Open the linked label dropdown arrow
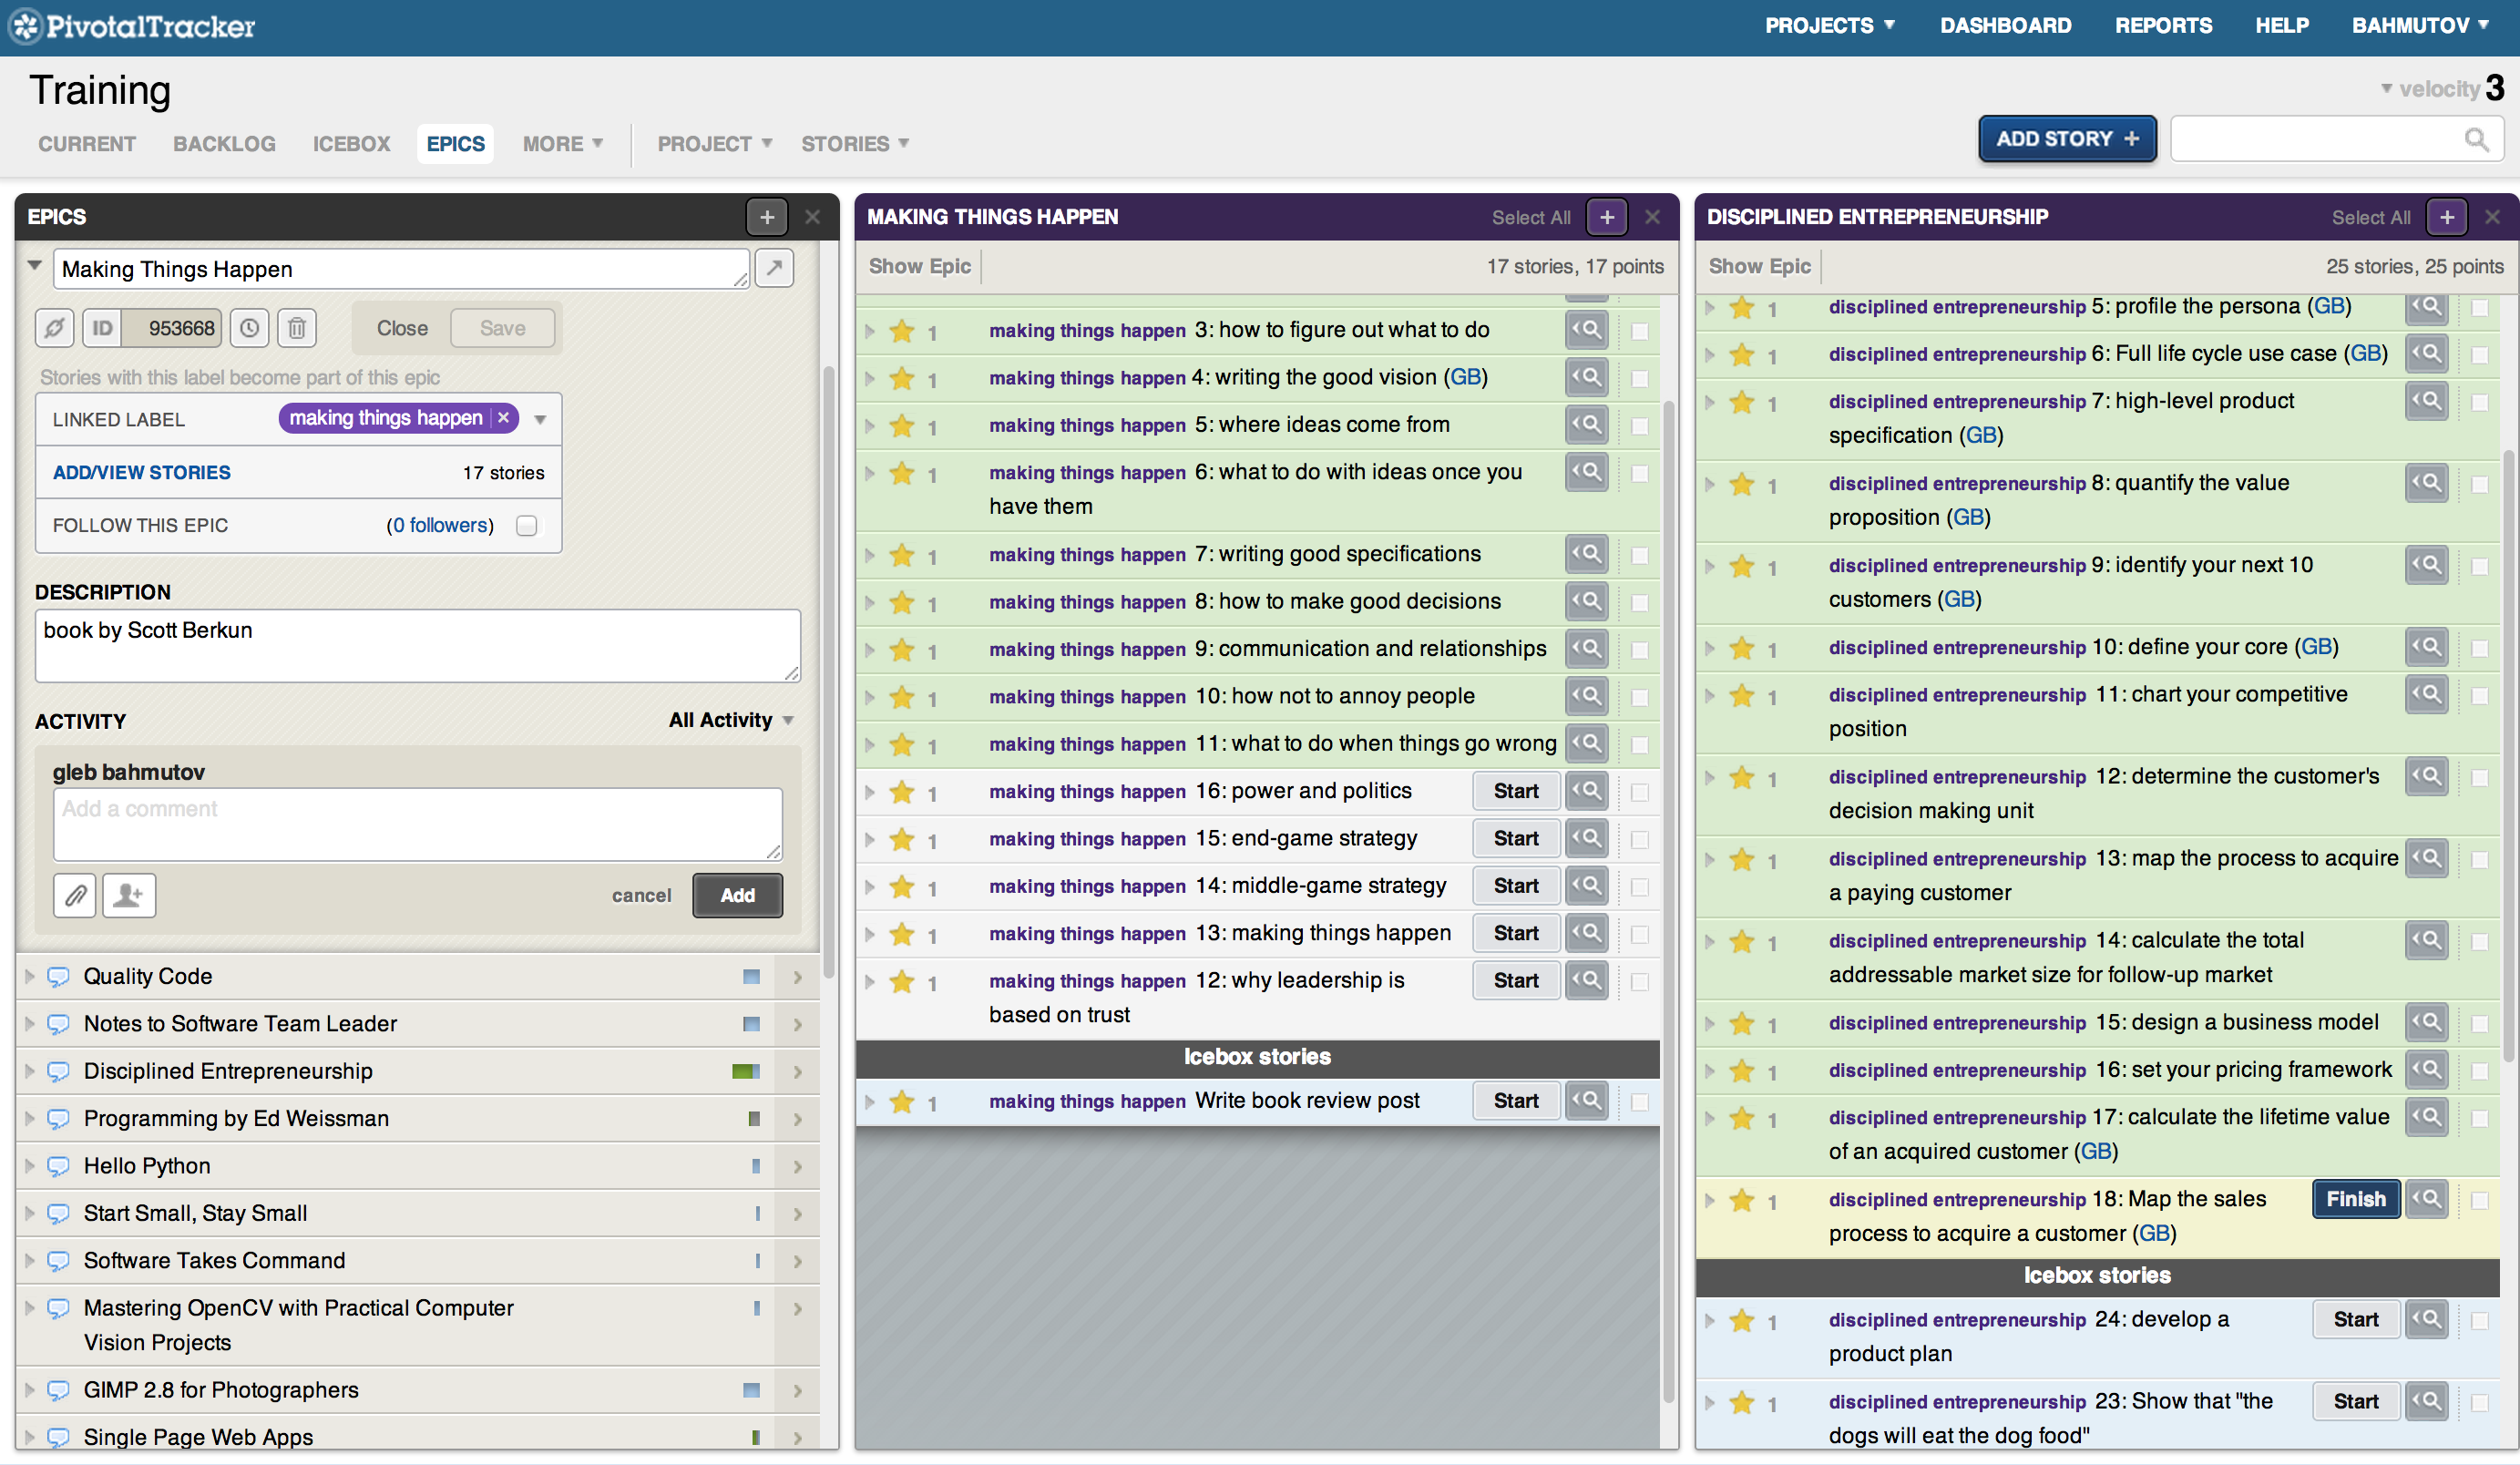Viewport: 2520px width, 1465px height. pyautogui.click(x=541, y=419)
